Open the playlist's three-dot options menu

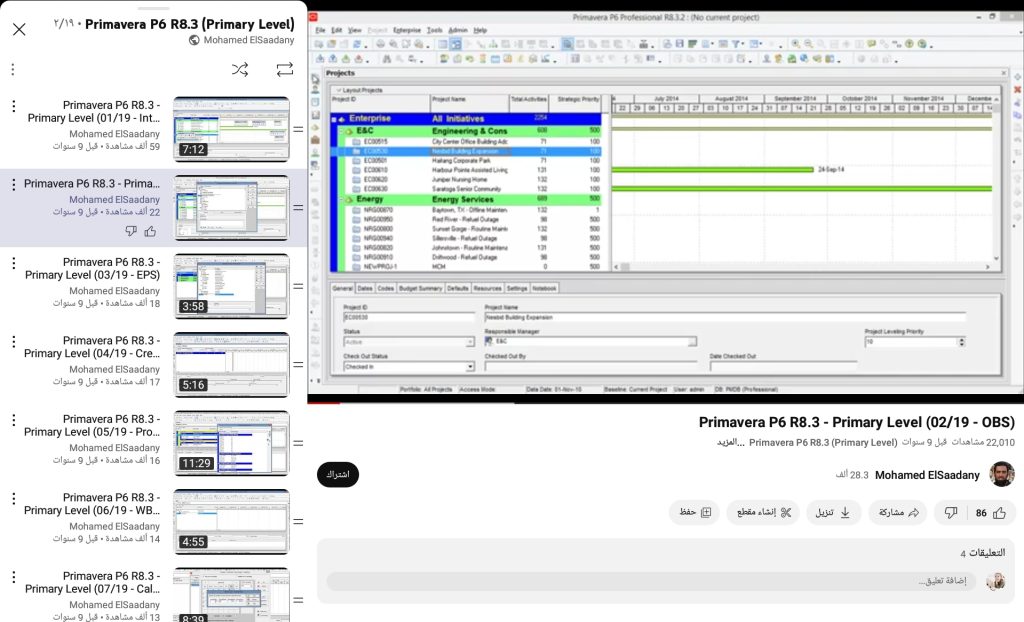[x=12, y=69]
